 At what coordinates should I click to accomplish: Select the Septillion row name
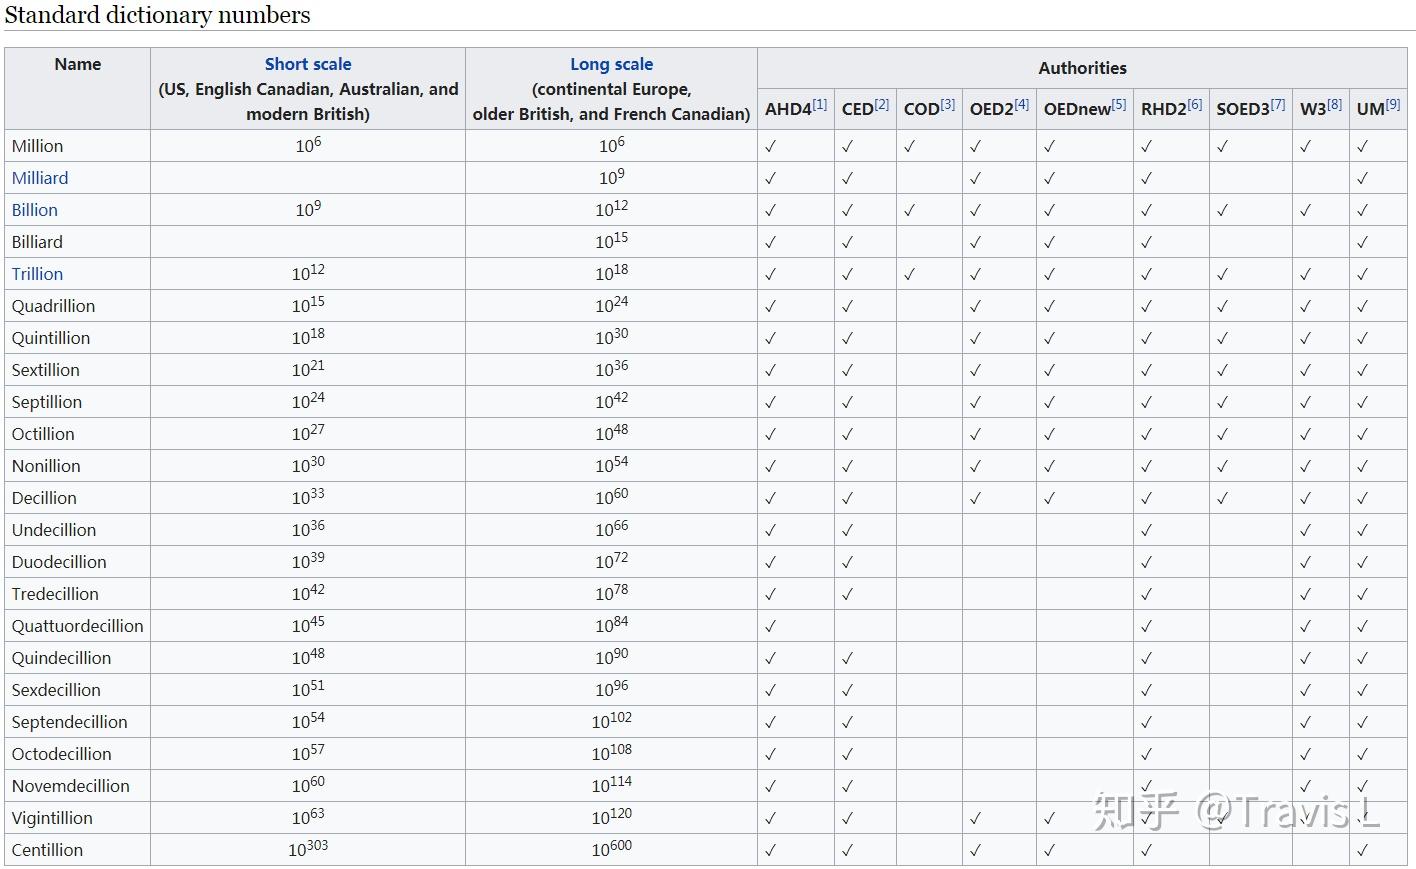(47, 402)
